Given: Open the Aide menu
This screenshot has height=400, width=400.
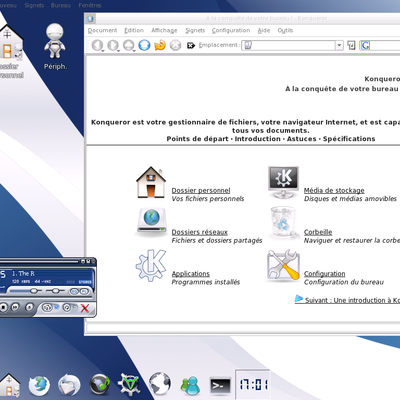Looking at the screenshot, I should click(264, 30).
